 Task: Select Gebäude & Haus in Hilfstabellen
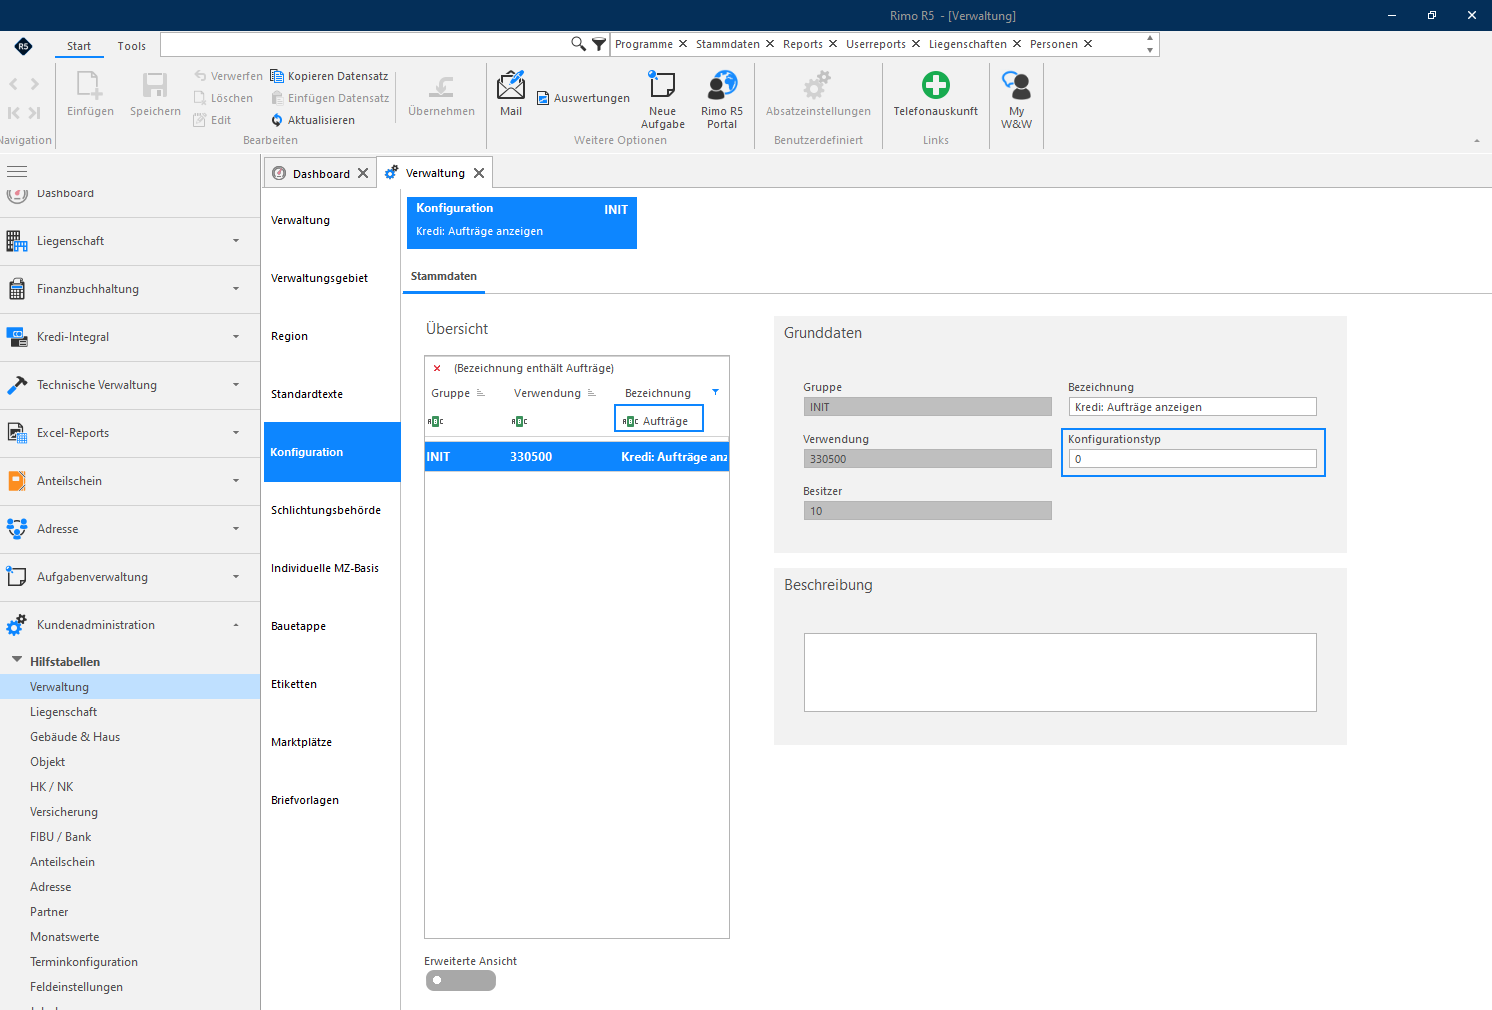[x=75, y=737]
